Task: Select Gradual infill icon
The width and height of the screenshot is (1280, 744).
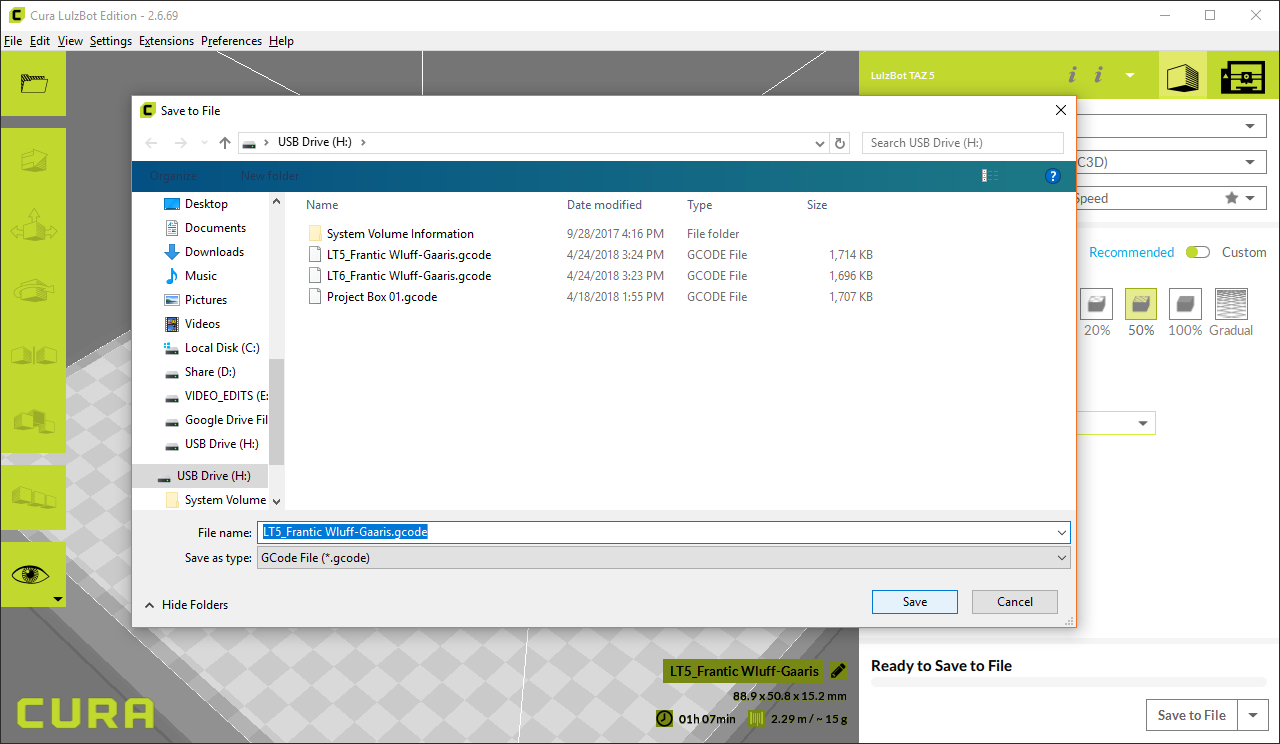Action: click(x=1230, y=304)
